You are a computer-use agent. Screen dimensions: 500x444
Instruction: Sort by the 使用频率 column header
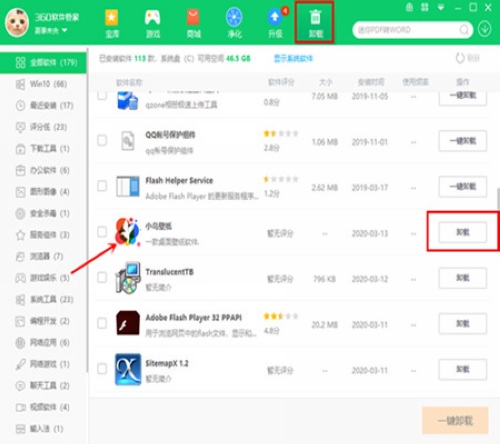[x=415, y=82]
